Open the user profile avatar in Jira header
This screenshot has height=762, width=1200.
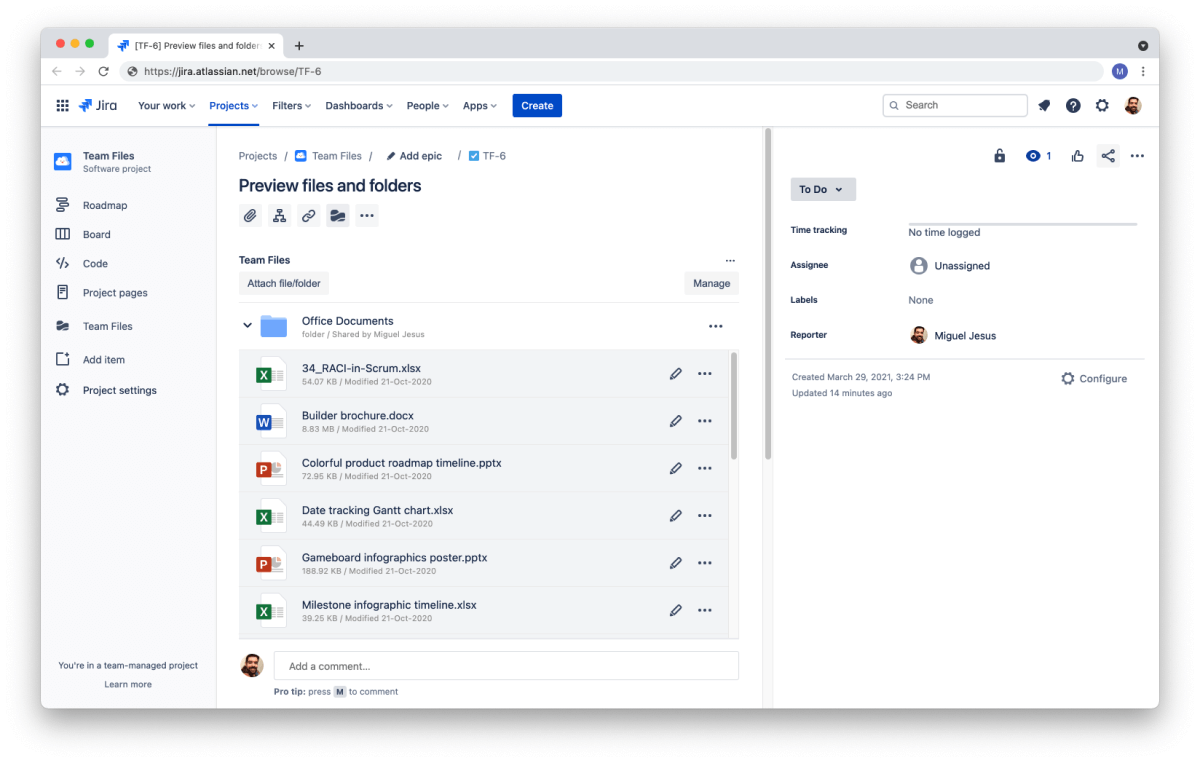pyautogui.click(x=1133, y=105)
